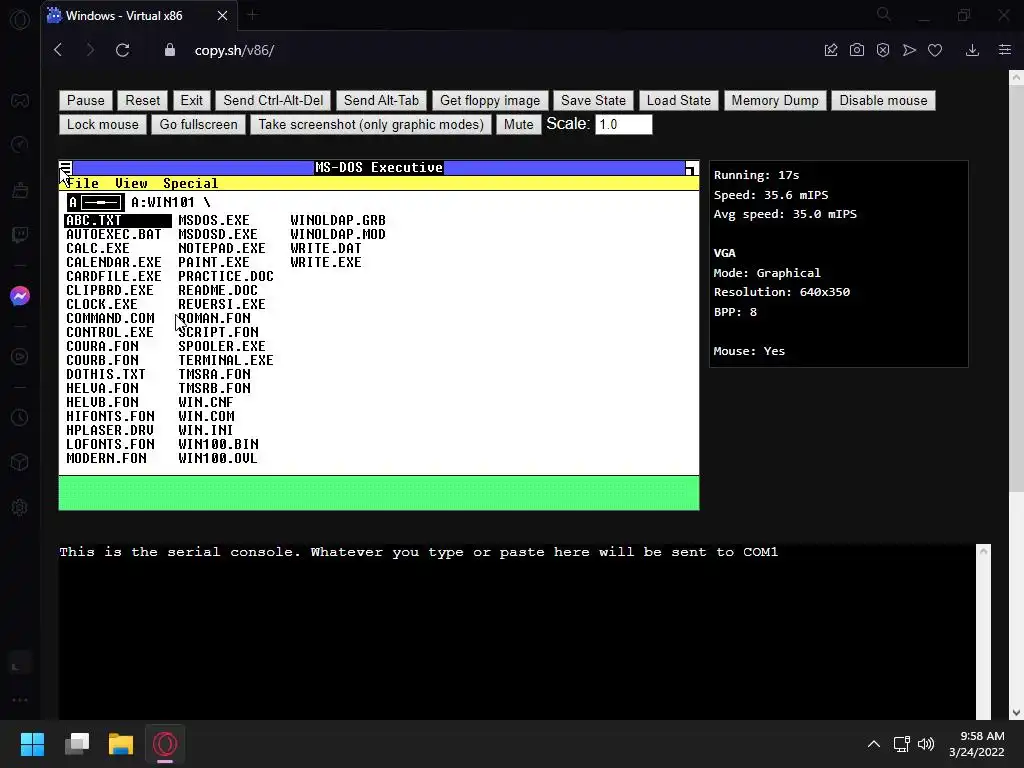1024x768 pixels.
Task: Select ABC.TXT in the file list
Action: coord(118,221)
